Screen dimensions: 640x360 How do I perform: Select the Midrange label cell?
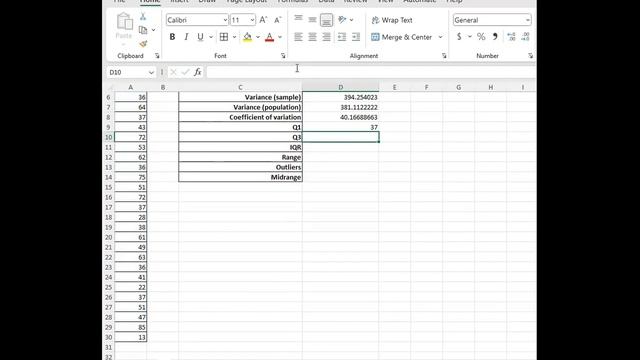(240, 177)
